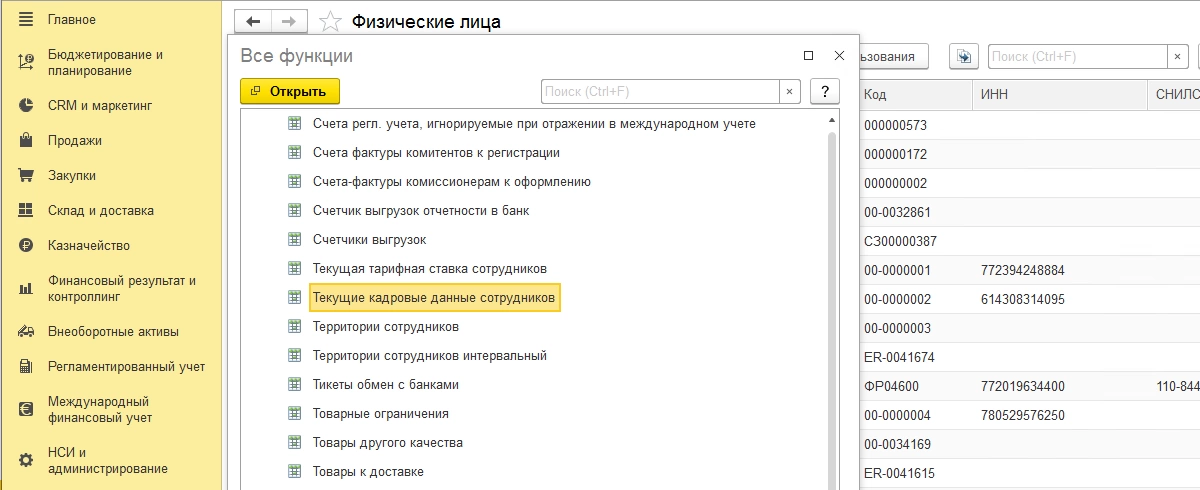Go to Продажи section

tap(74, 141)
